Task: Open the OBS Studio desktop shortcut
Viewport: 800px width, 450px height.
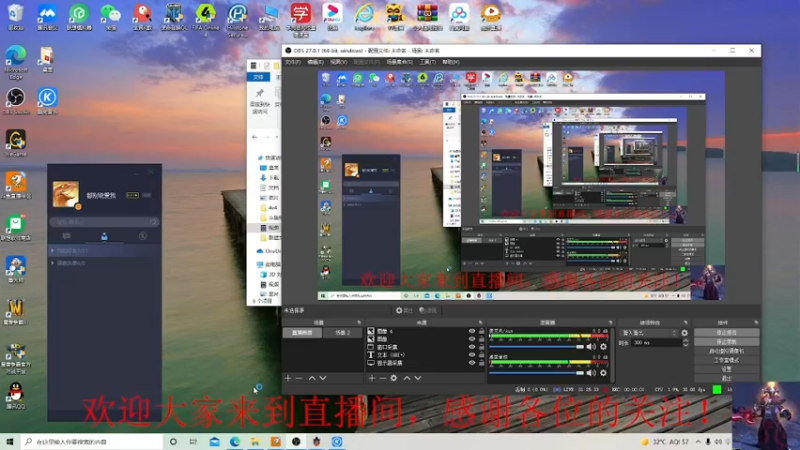Action: pos(16,101)
